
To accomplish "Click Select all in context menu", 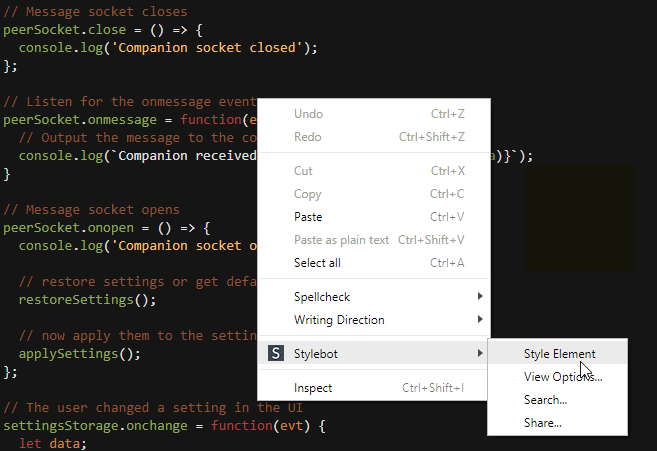I will point(317,263).
